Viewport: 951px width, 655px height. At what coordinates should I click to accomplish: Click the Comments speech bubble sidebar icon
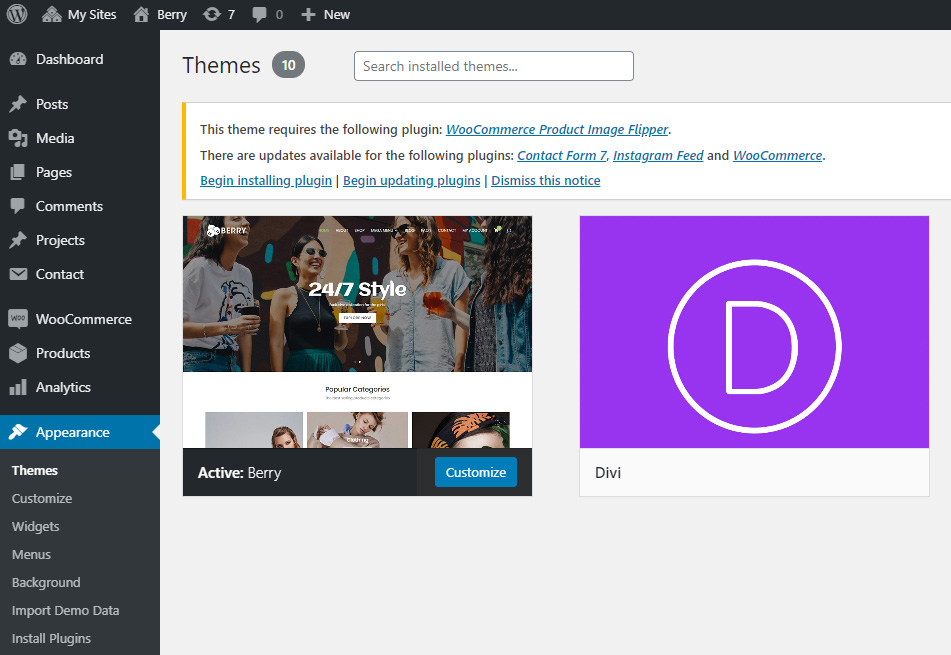(18, 206)
